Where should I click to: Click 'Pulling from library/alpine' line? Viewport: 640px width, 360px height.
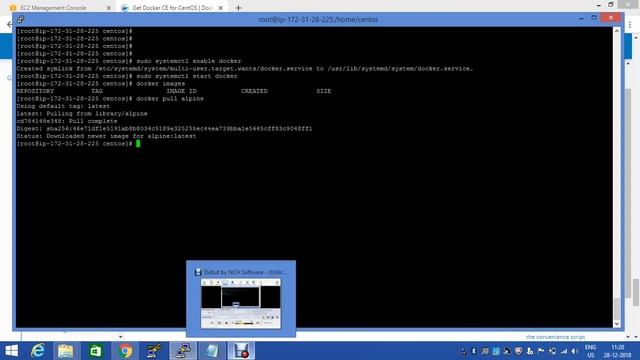(x=82, y=113)
